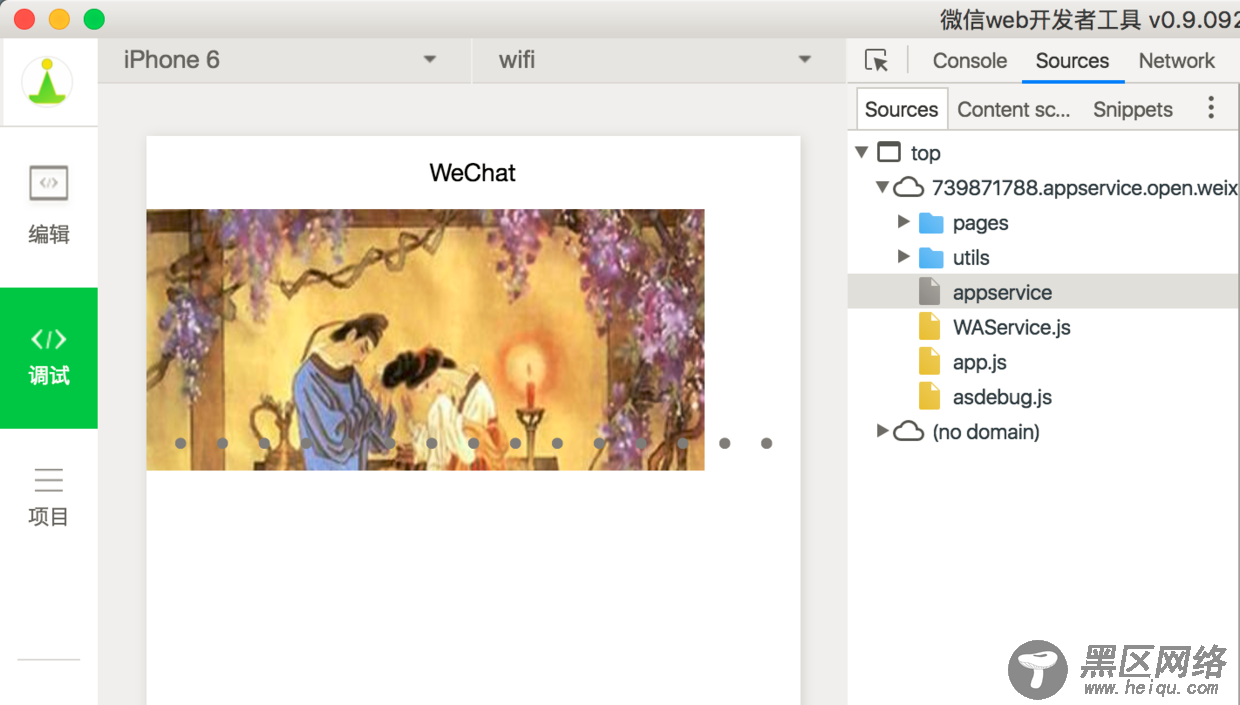This screenshot has width=1240, height=705.
Task: Click the green avatar logo in the sidebar
Action: pyautogui.click(x=47, y=82)
